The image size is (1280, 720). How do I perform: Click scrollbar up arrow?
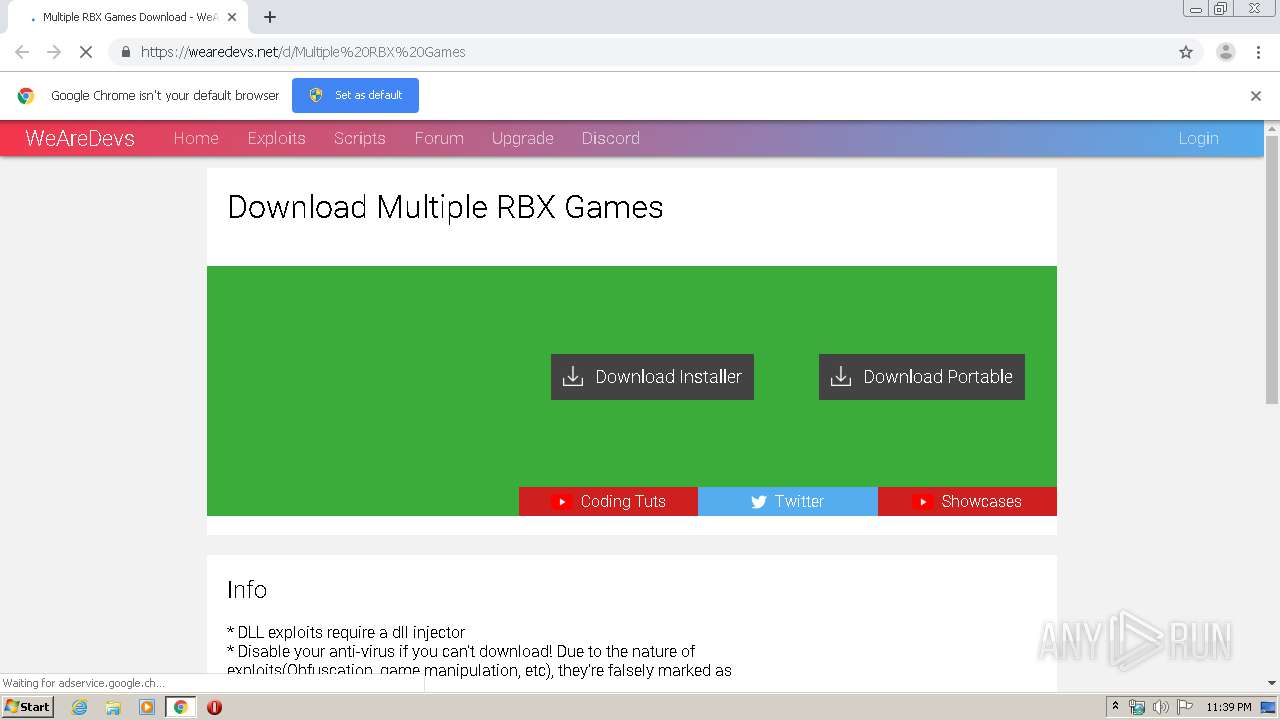(x=1272, y=128)
